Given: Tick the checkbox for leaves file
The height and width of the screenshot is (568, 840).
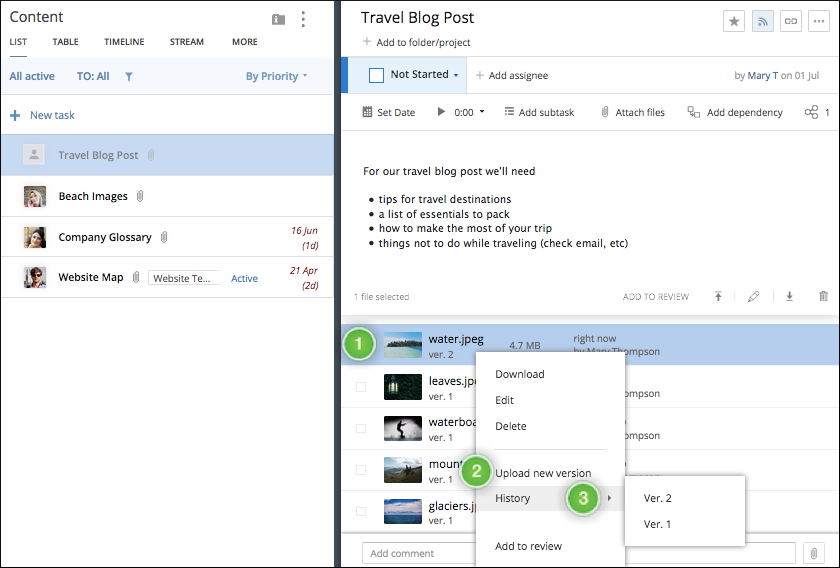Looking at the screenshot, I should click(361, 387).
